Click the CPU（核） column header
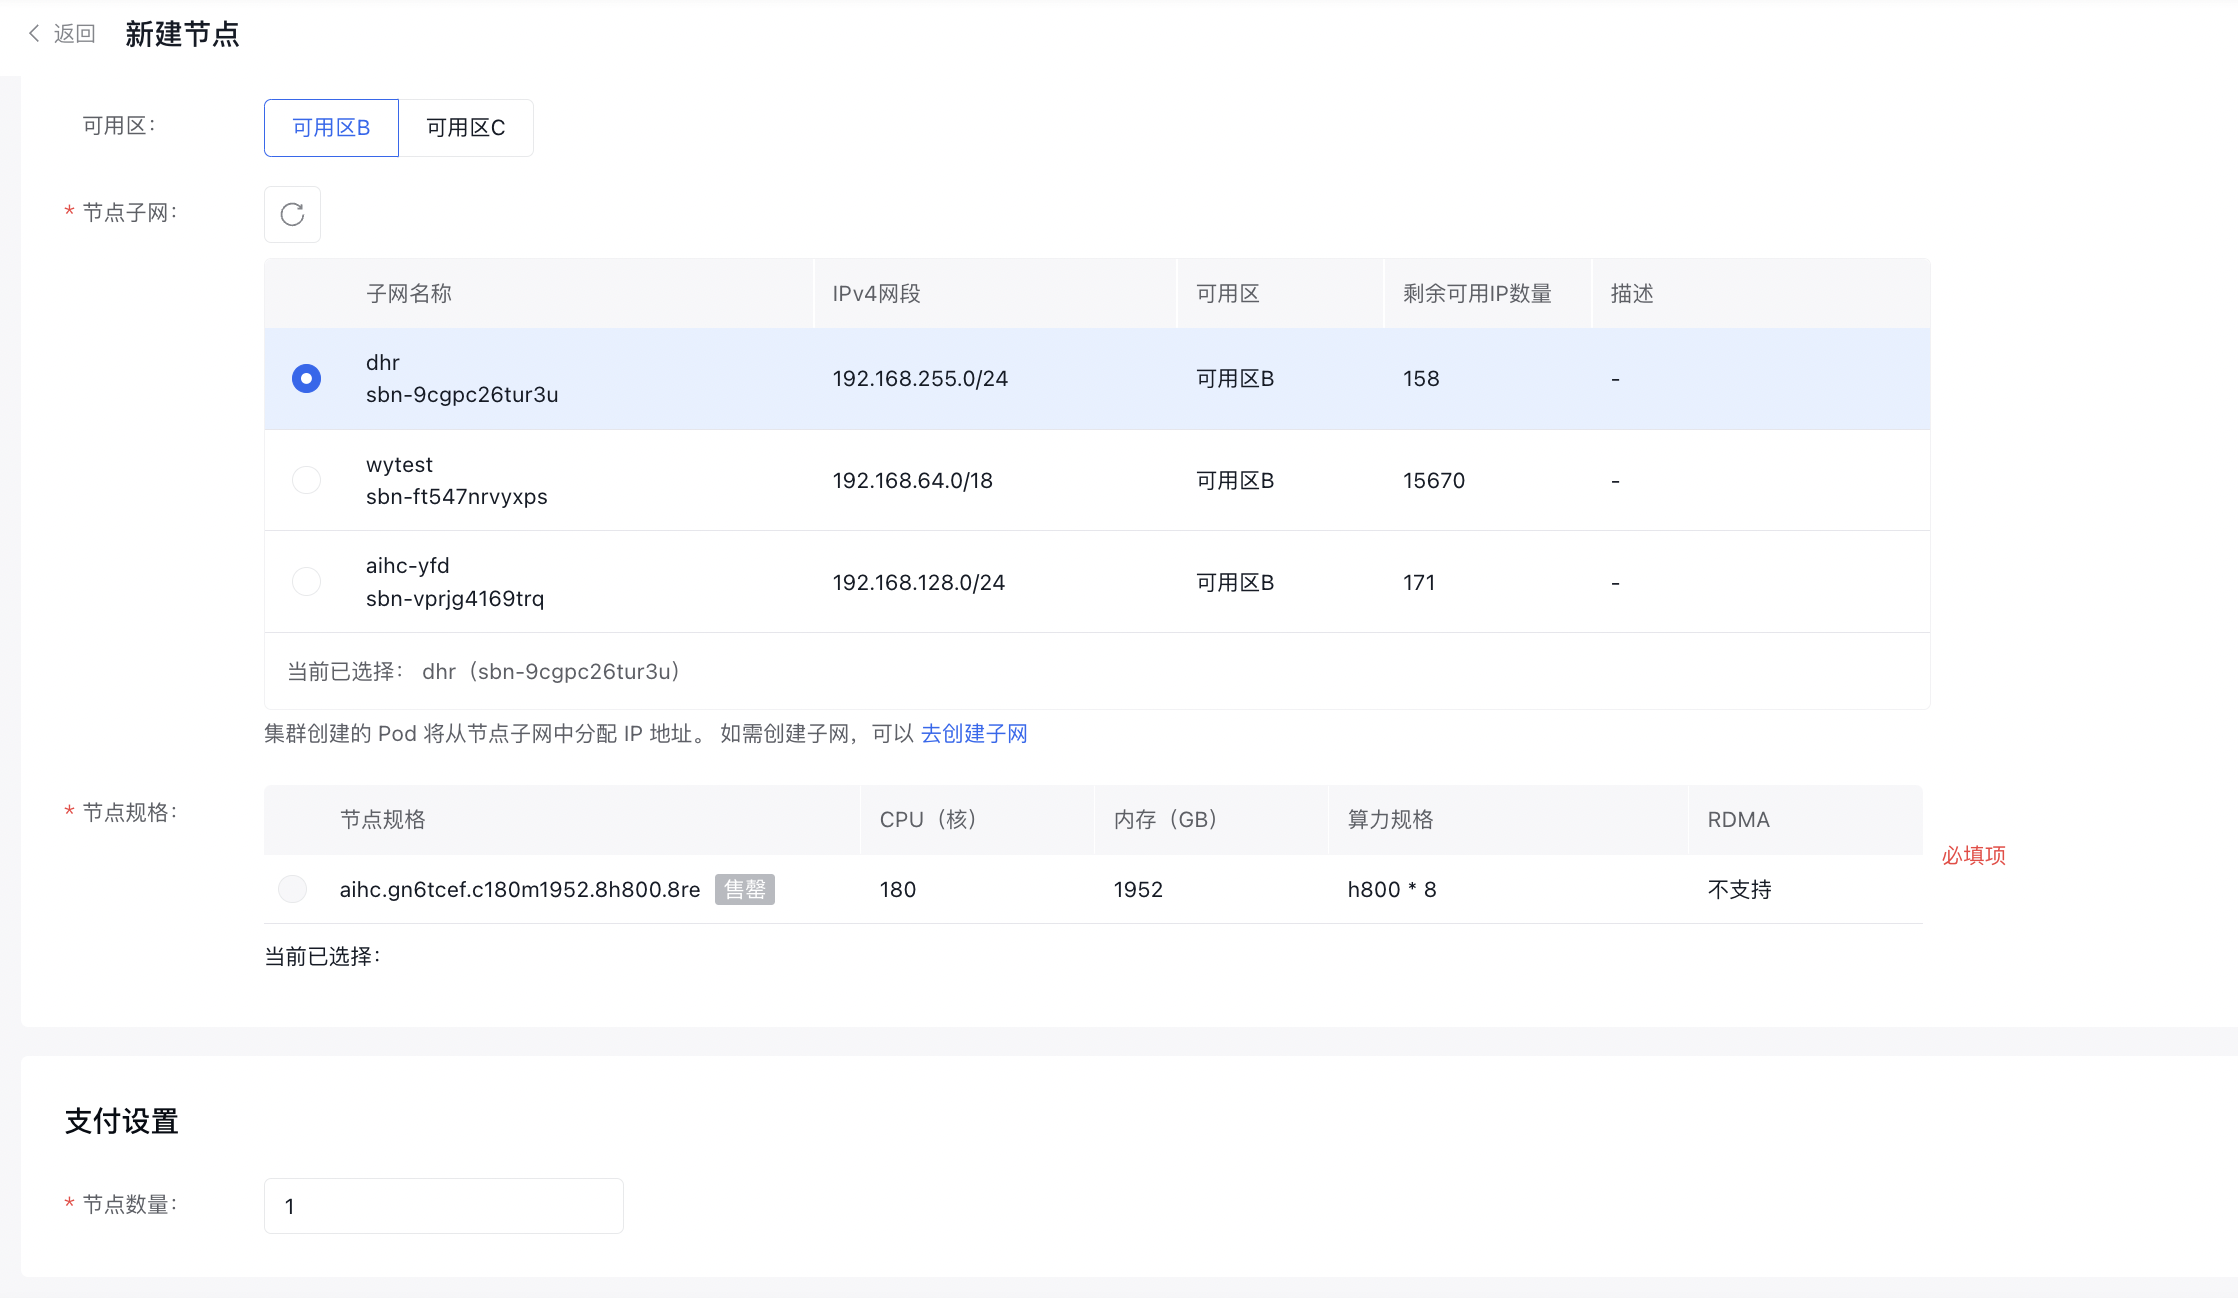This screenshot has width=2238, height=1298. pos(928,820)
